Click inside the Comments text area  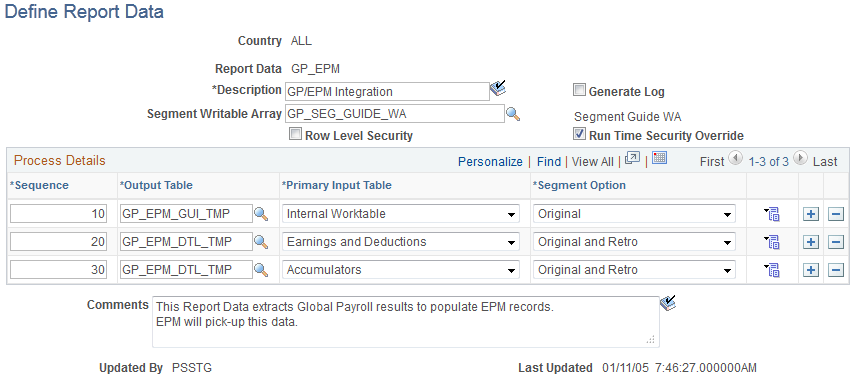406,321
